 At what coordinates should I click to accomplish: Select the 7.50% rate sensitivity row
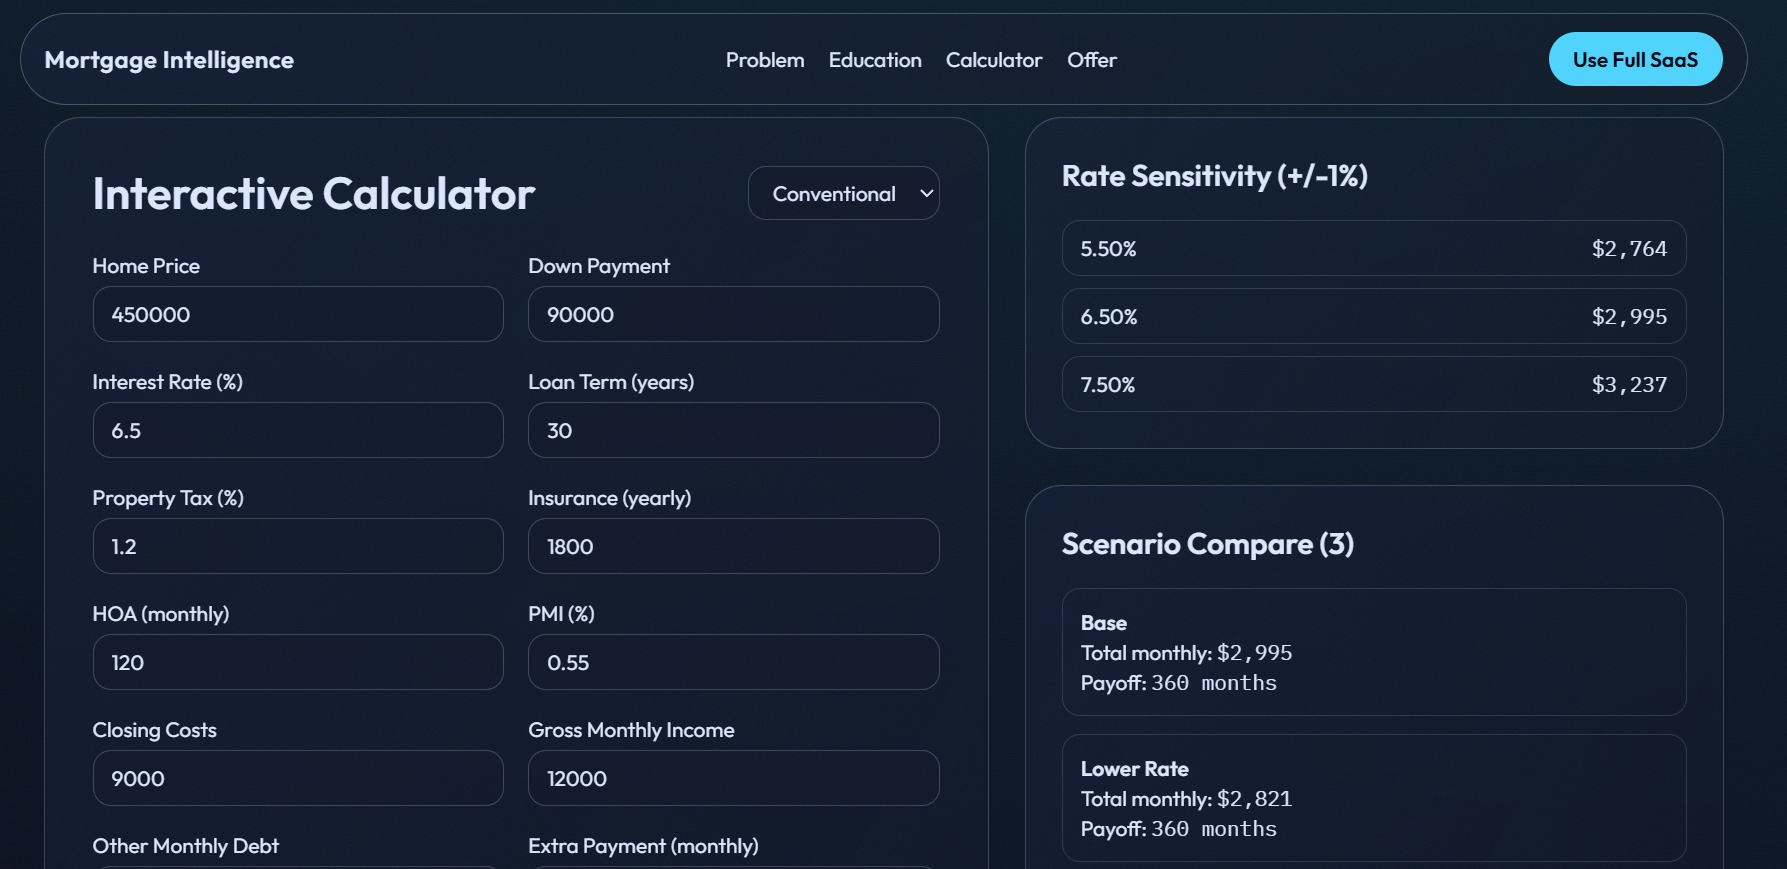pyautogui.click(x=1374, y=384)
